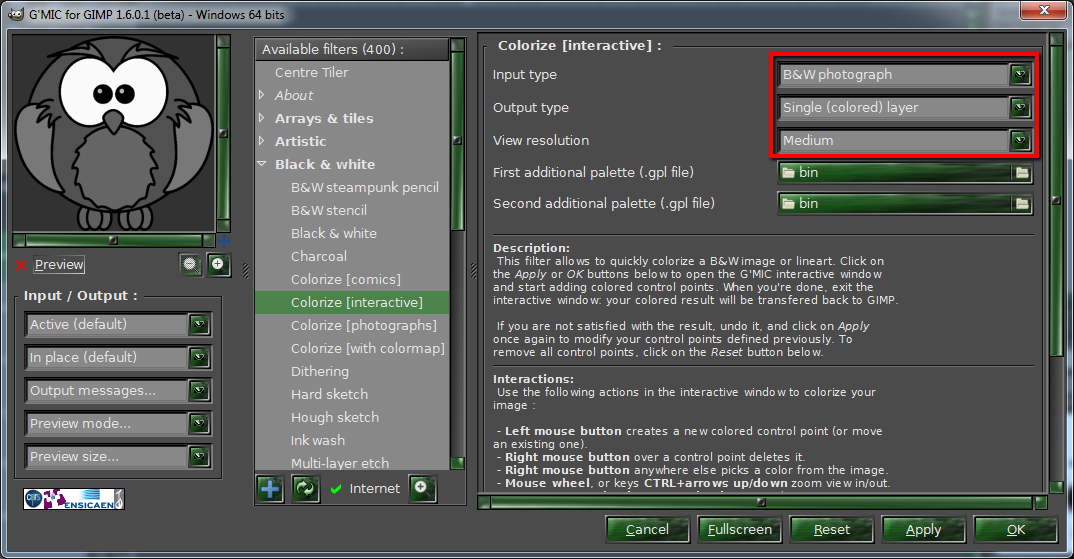Collapse the Black & white category
Image resolution: width=1074 pixels, height=559 pixels.
(262, 164)
